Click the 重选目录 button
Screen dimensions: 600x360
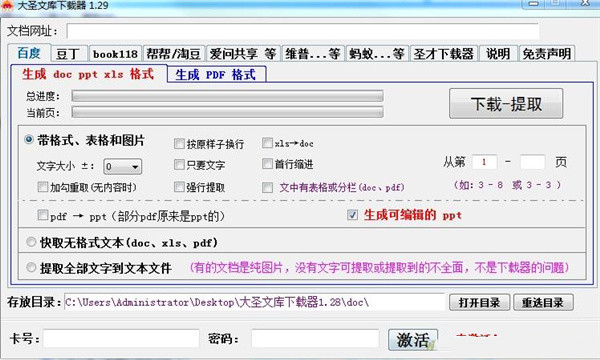[x=543, y=303]
